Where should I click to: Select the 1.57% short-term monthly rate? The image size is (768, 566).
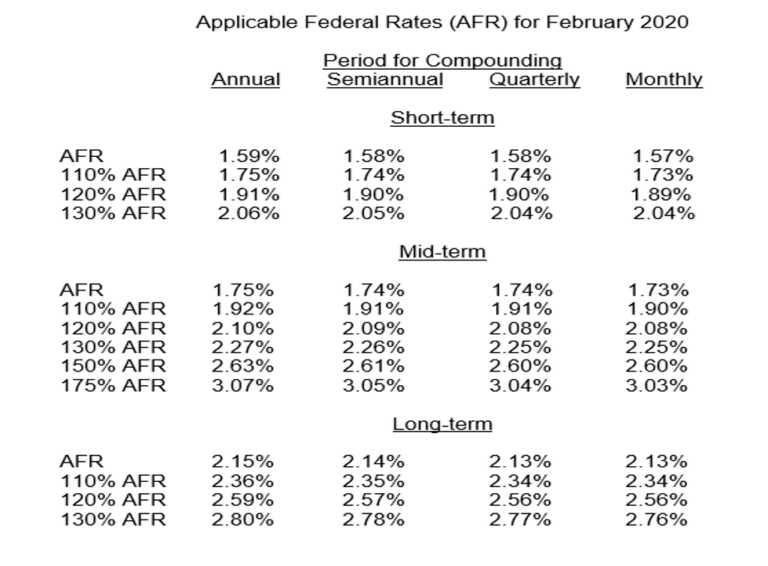(663, 157)
